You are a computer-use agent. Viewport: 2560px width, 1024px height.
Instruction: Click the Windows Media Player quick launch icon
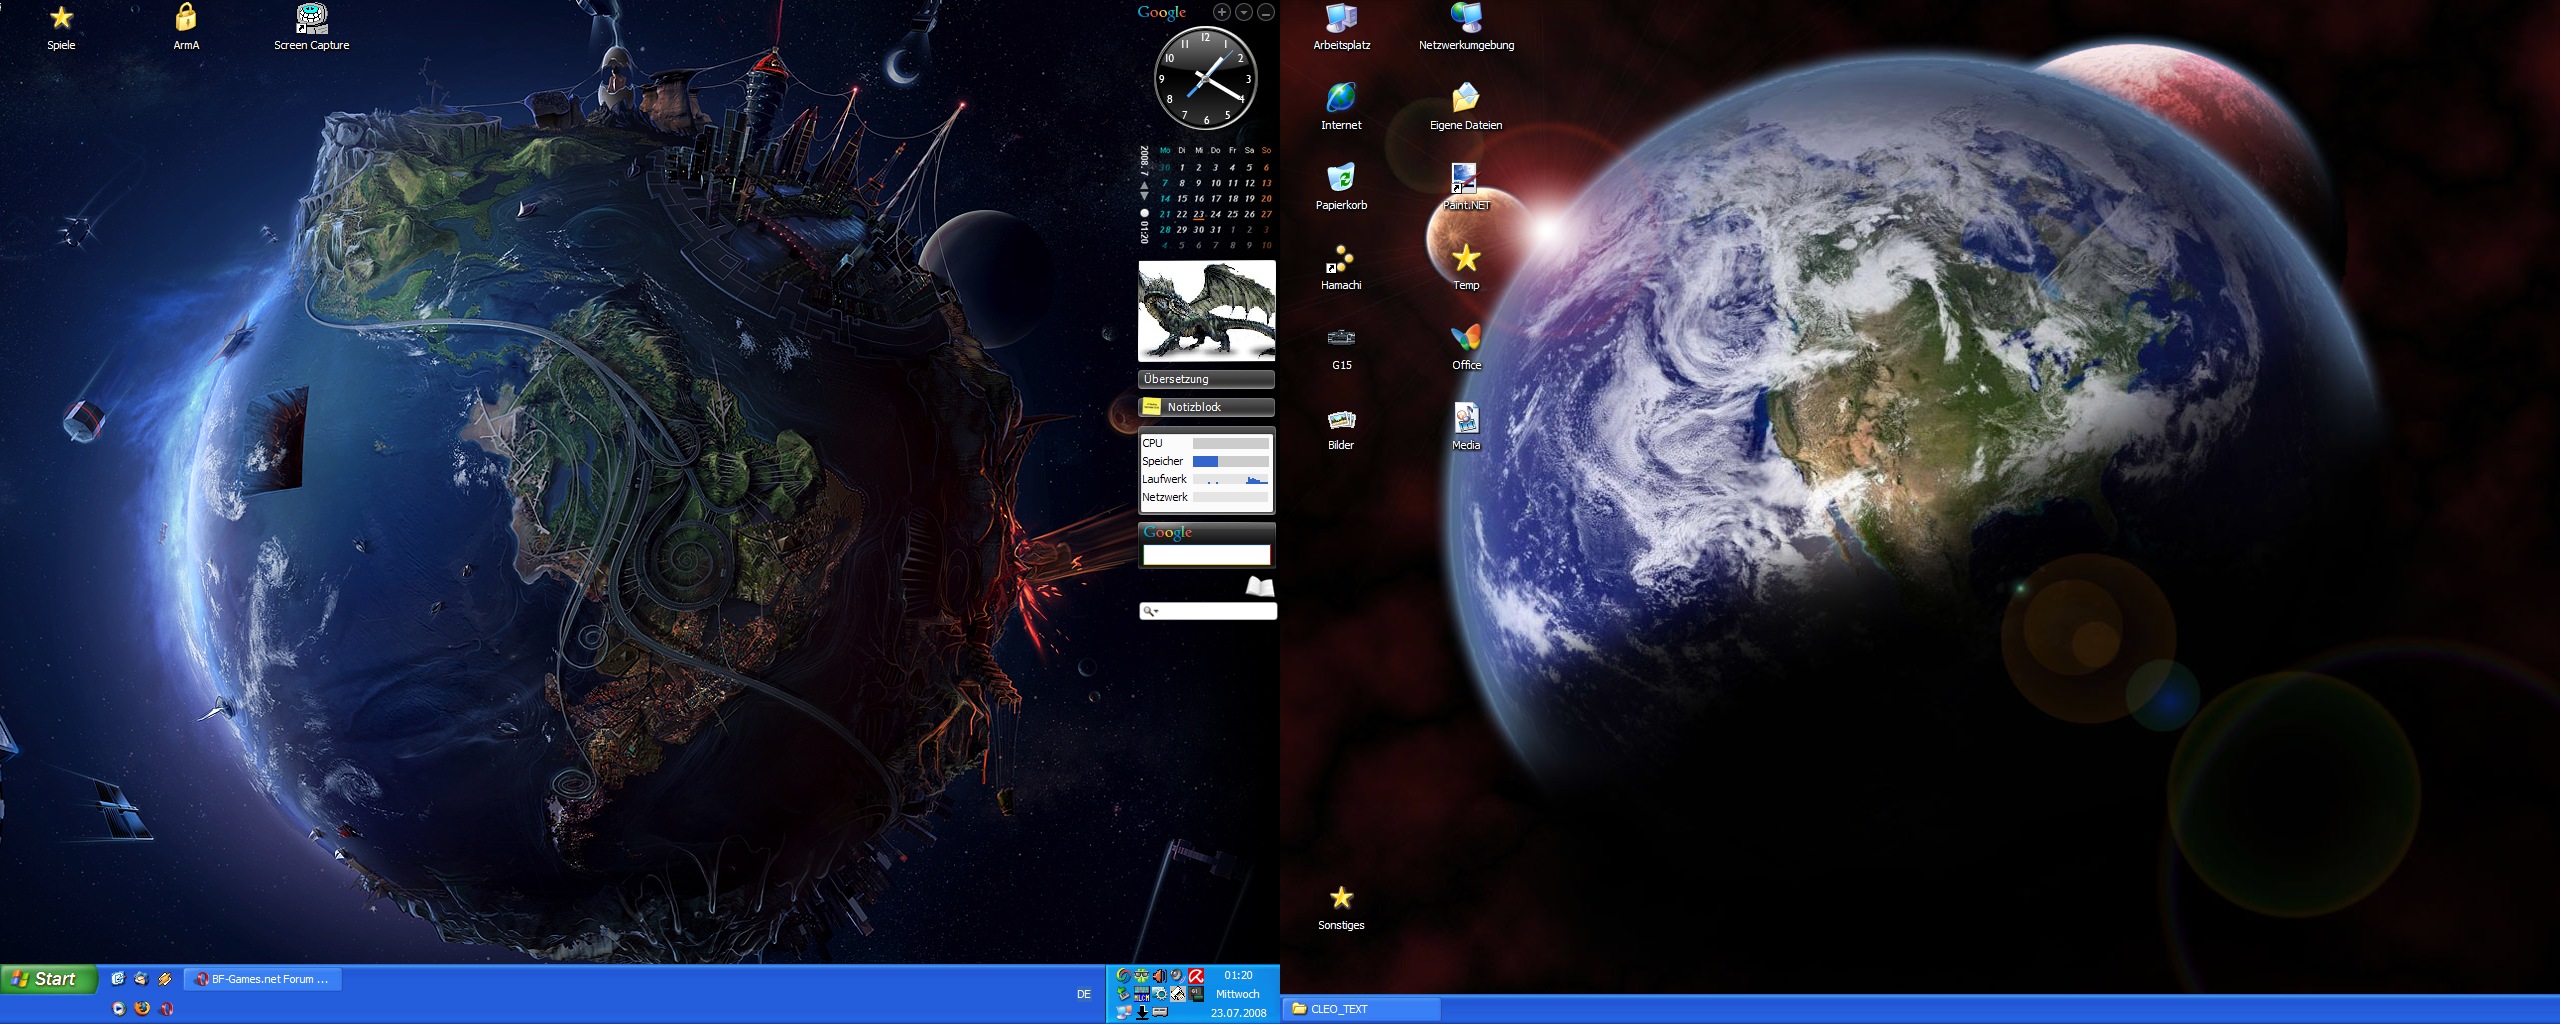119,1008
